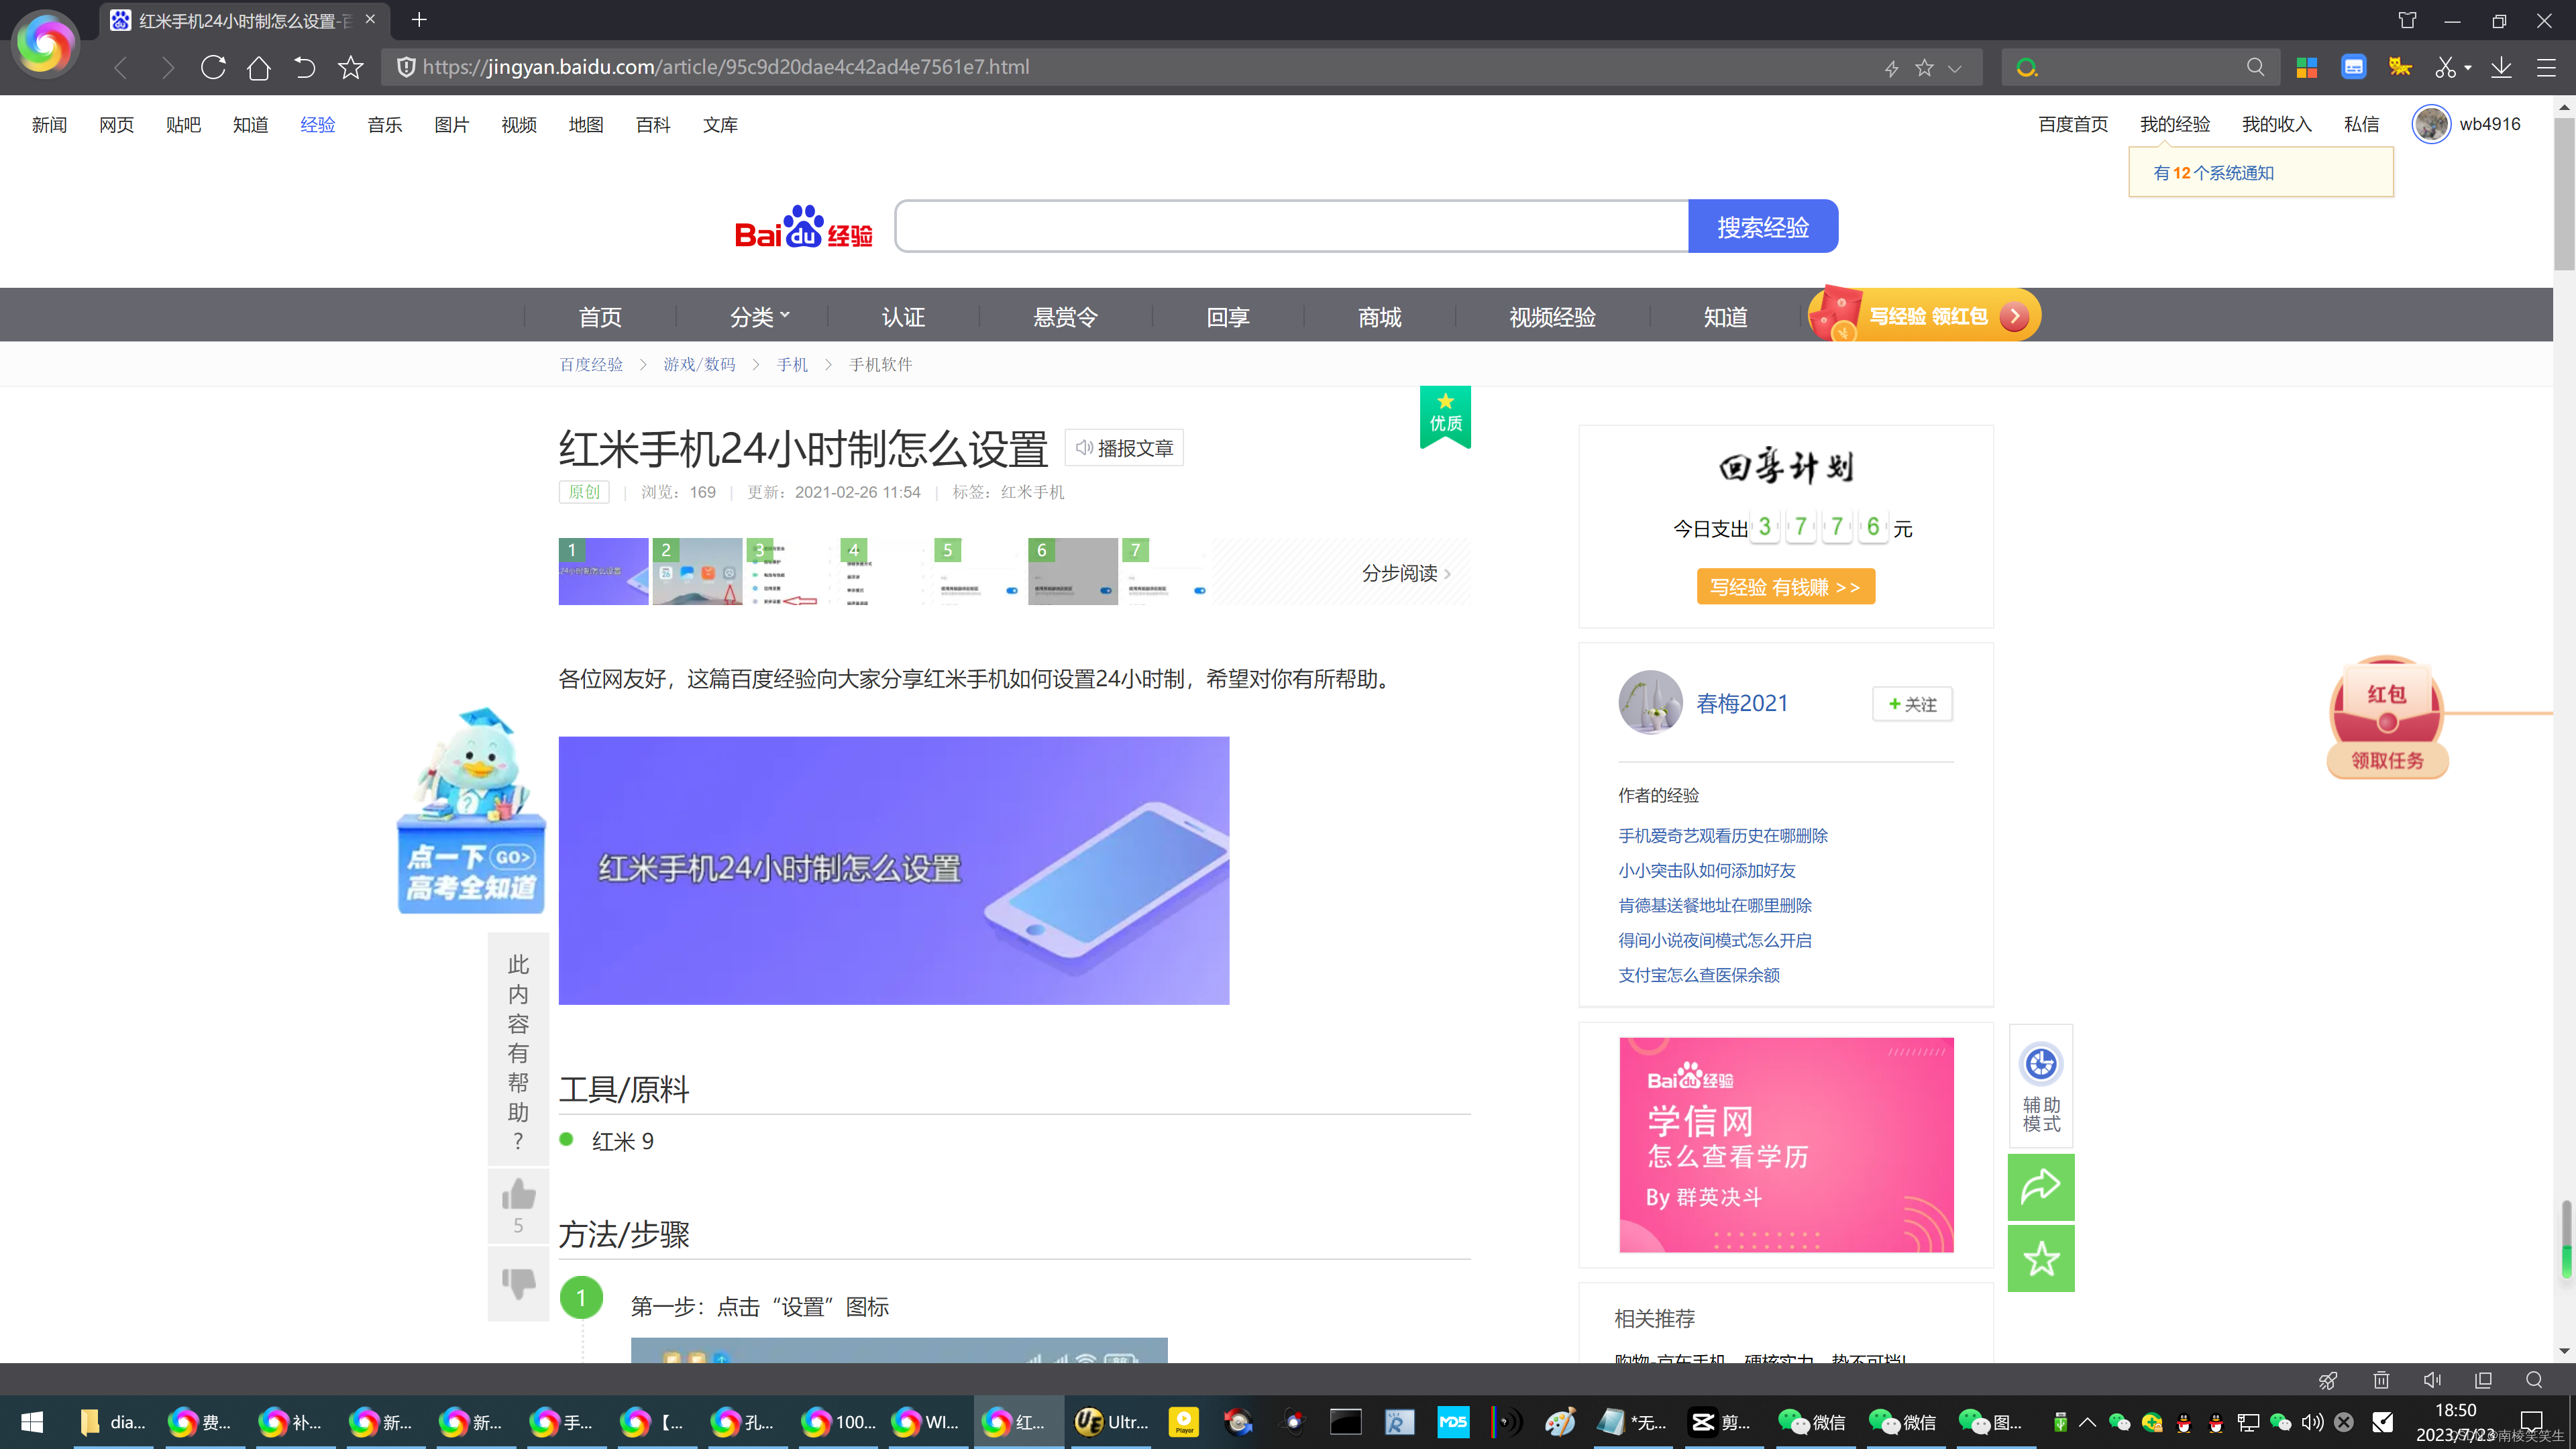The image size is (2576, 1449).
Task: Click the green share arrow icon
Action: pos(2040,1187)
